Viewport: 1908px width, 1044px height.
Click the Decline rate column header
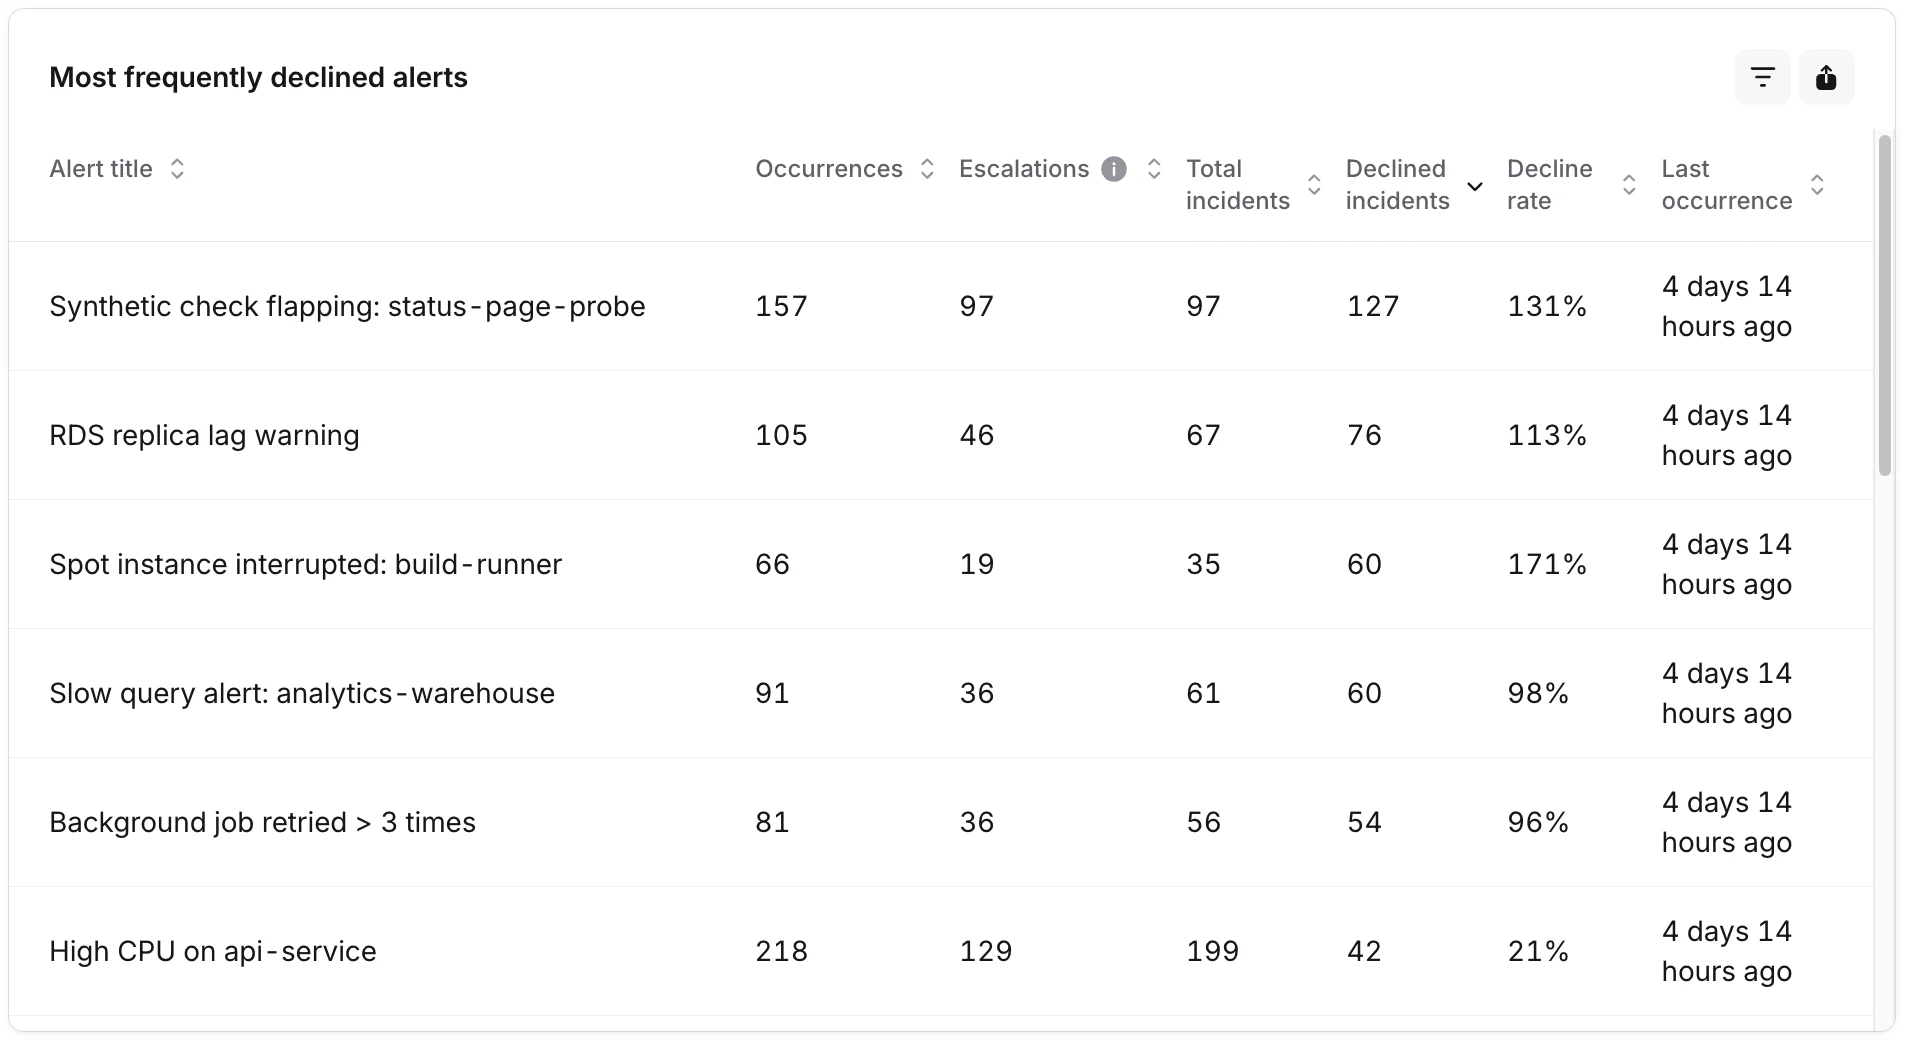[x=1550, y=185]
